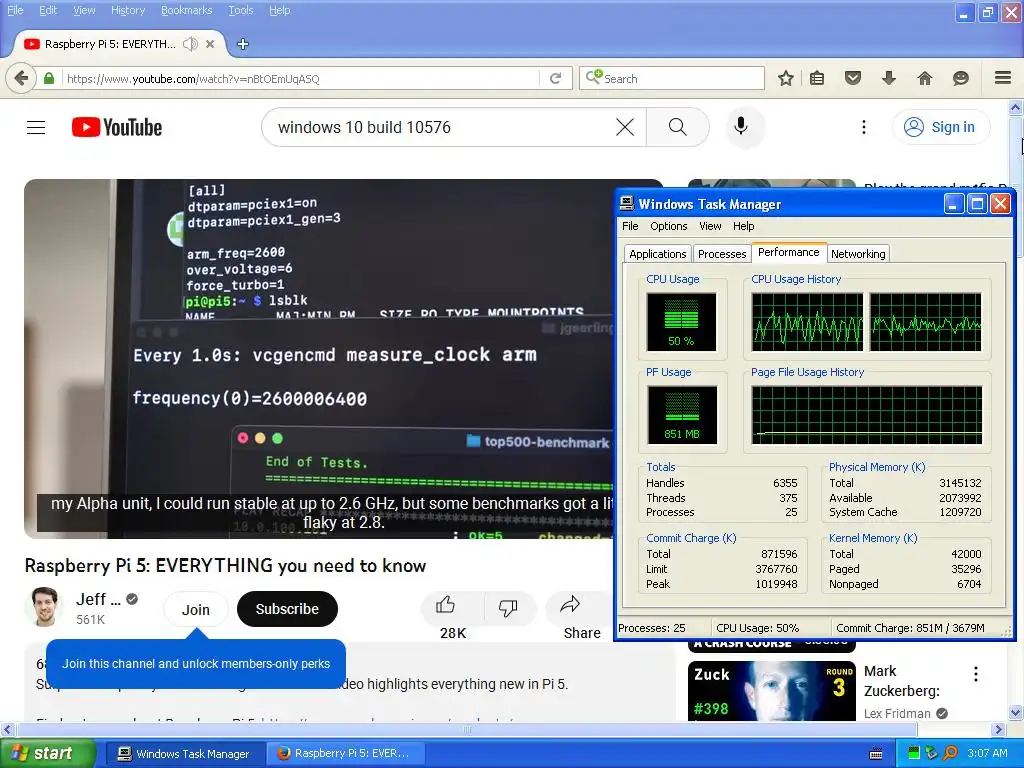Screen dimensions: 1024x768
Task: Open Lex Fridman channel link
Action: [x=897, y=714]
